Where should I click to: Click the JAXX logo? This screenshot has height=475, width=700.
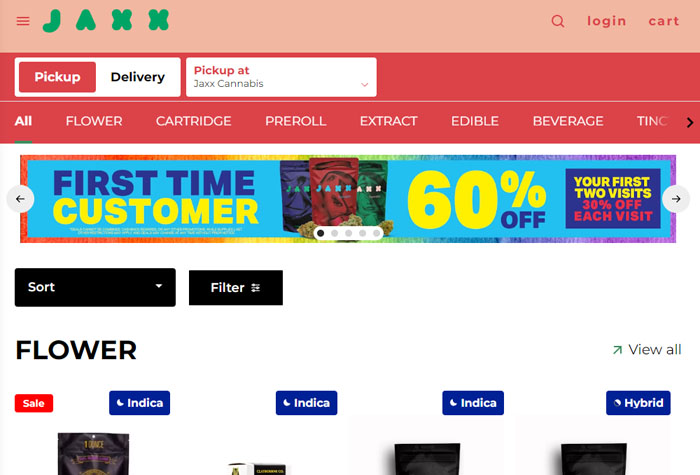(106, 21)
